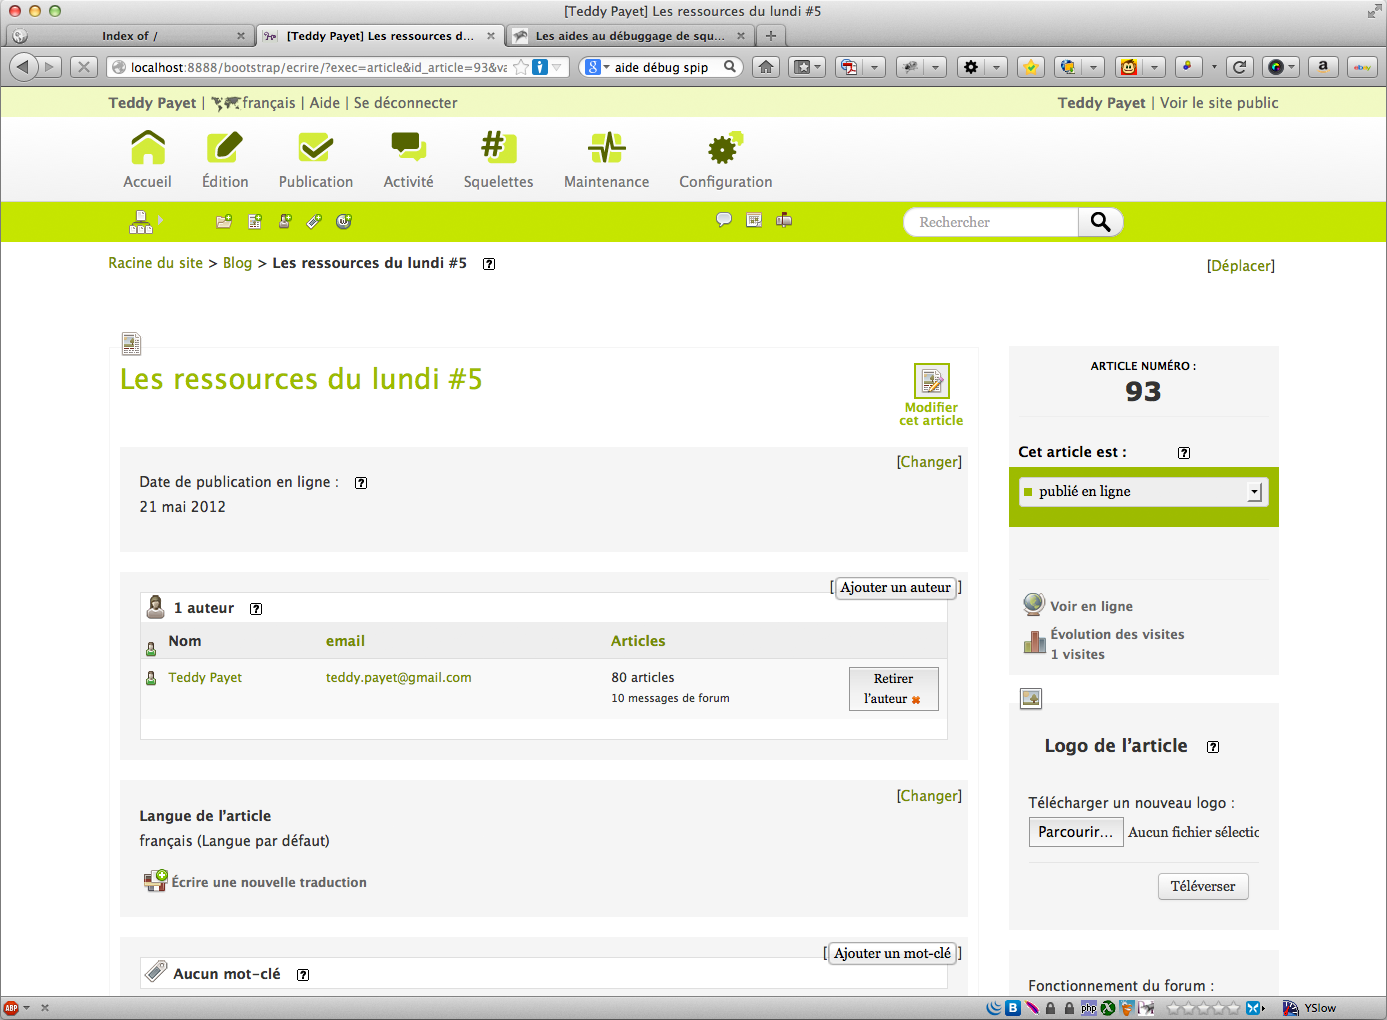Switch to the 'Index of /' tab

[130, 36]
